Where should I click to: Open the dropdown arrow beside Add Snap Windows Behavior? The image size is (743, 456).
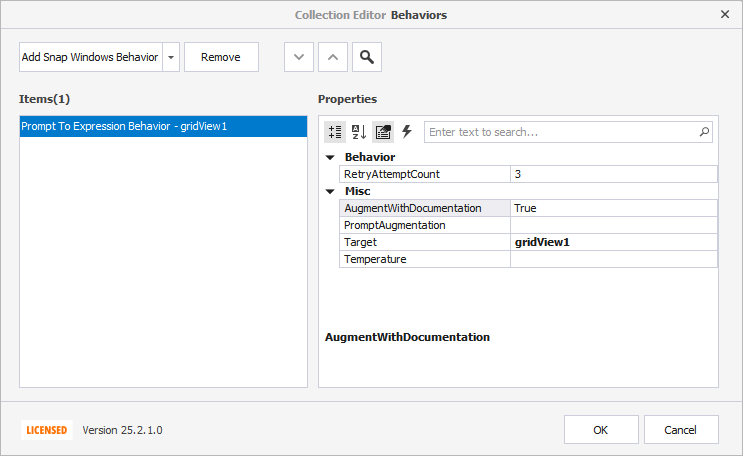pyautogui.click(x=171, y=57)
